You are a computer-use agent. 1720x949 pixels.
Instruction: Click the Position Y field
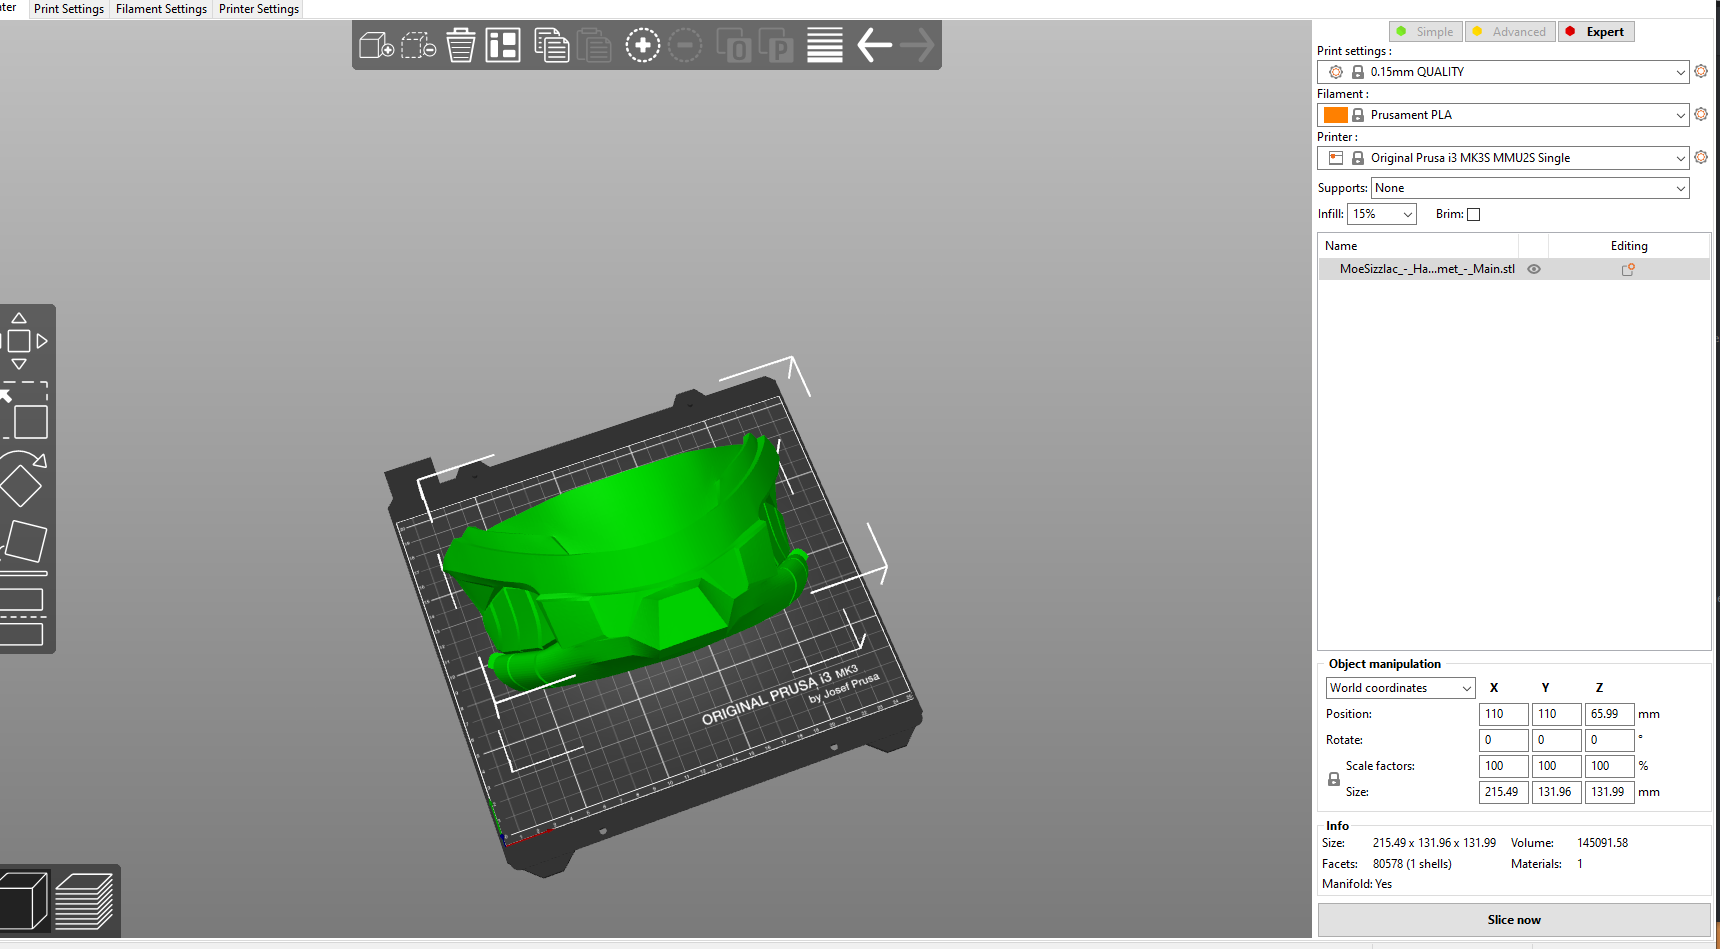point(1557,714)
